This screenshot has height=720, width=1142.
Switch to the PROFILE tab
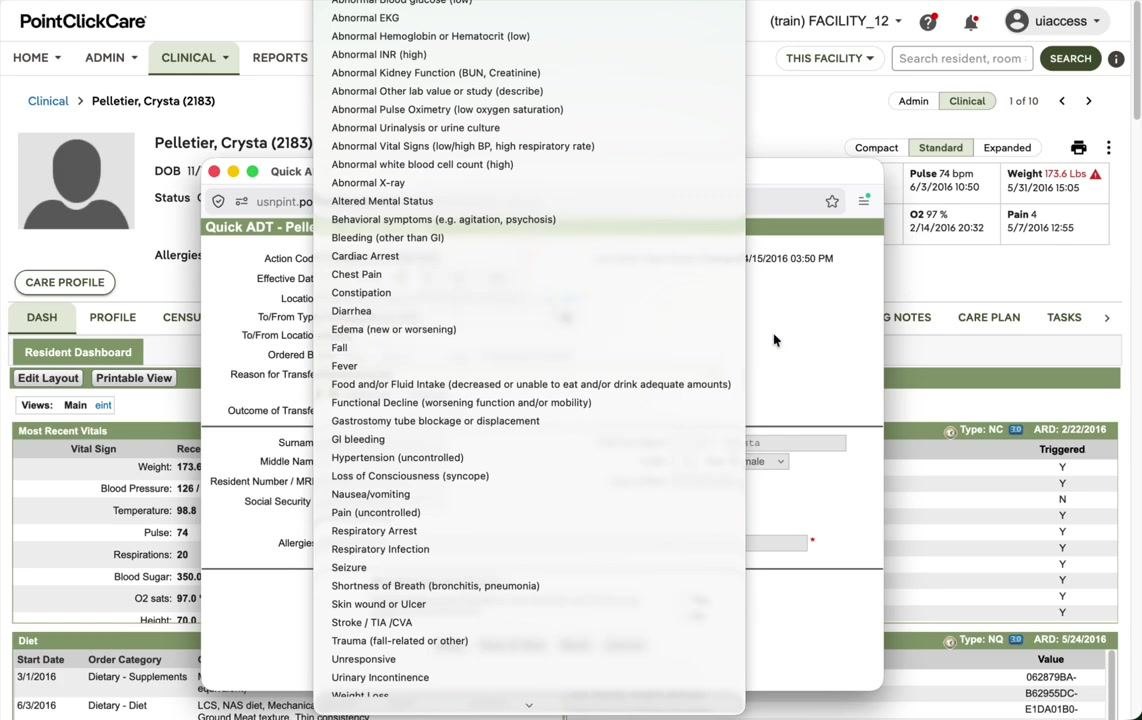tap(113, 317)
